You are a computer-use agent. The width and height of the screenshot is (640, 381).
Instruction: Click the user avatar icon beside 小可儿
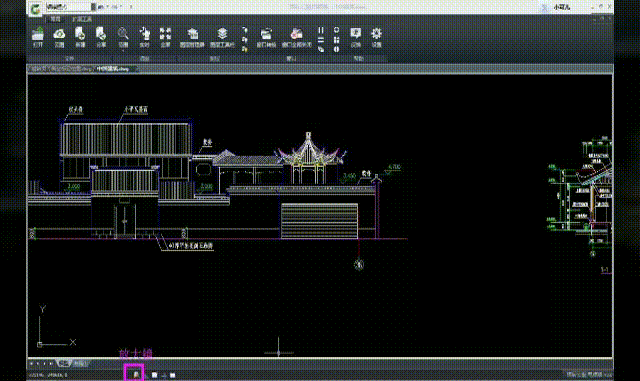click(x=544, y=7)
